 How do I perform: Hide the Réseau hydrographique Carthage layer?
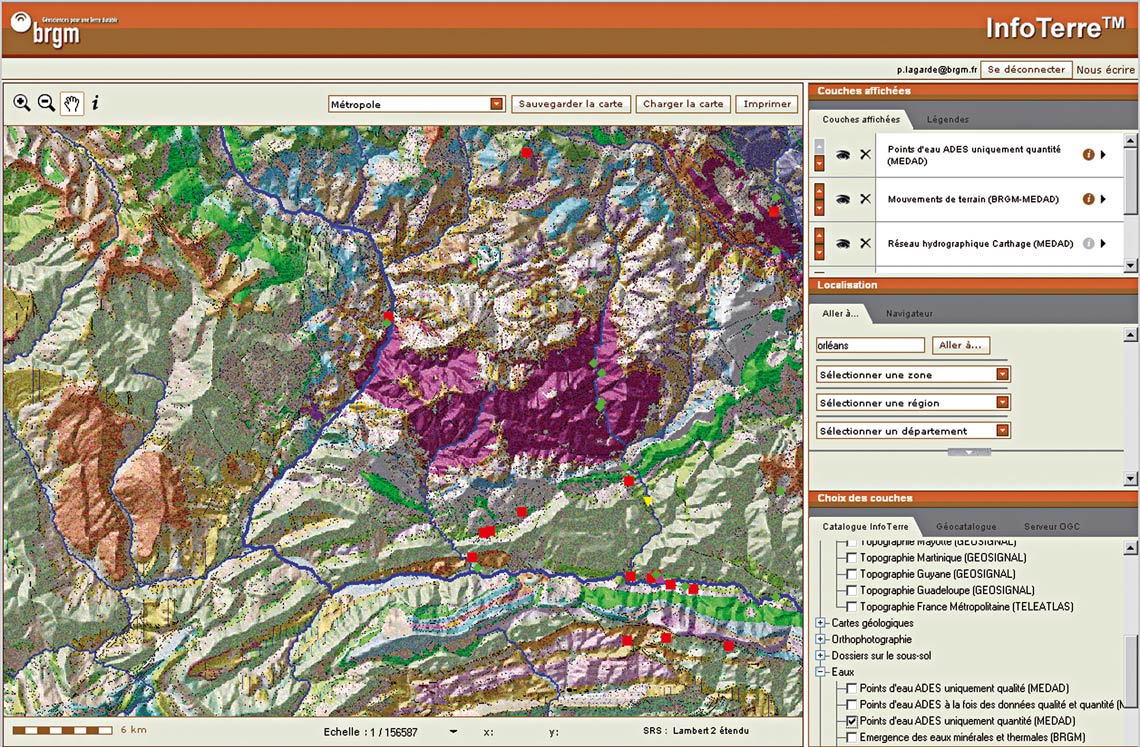pyautogui.click(x=843, y=243)
